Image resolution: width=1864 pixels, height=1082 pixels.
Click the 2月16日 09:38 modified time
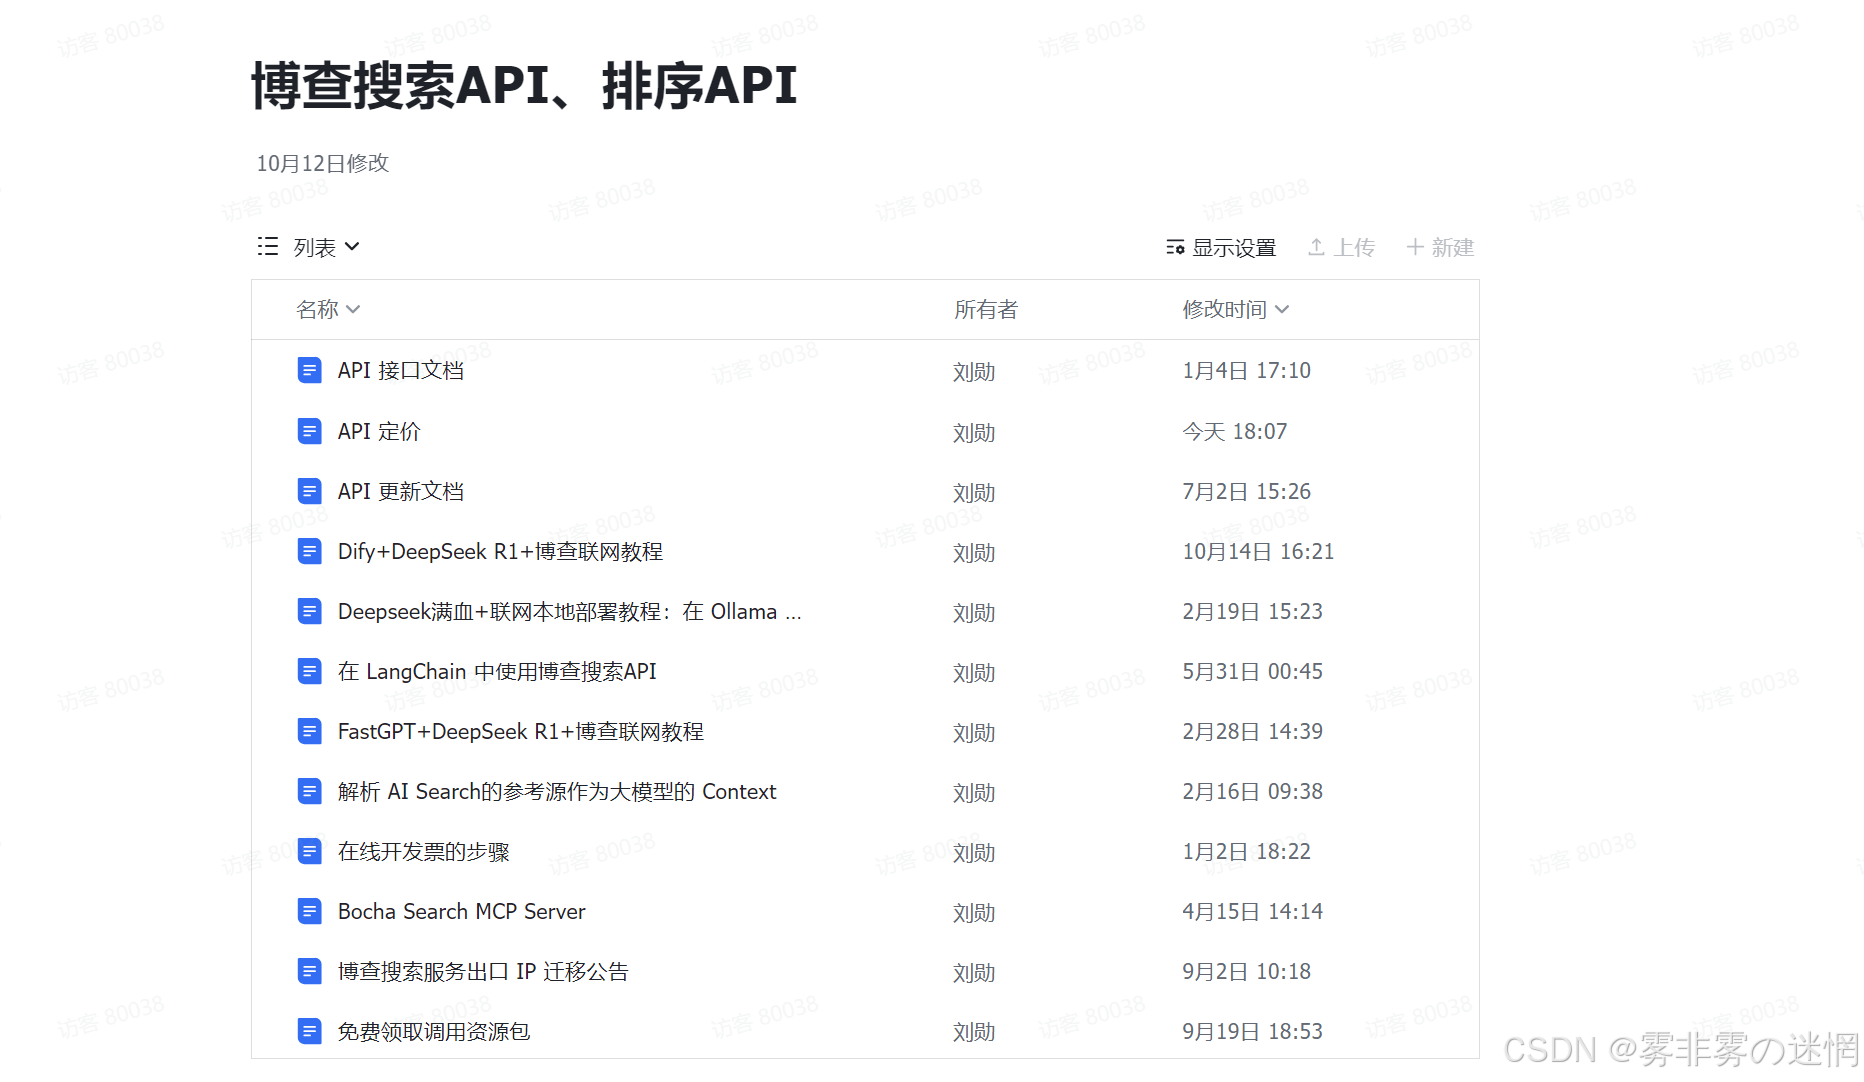(1252, 791)
